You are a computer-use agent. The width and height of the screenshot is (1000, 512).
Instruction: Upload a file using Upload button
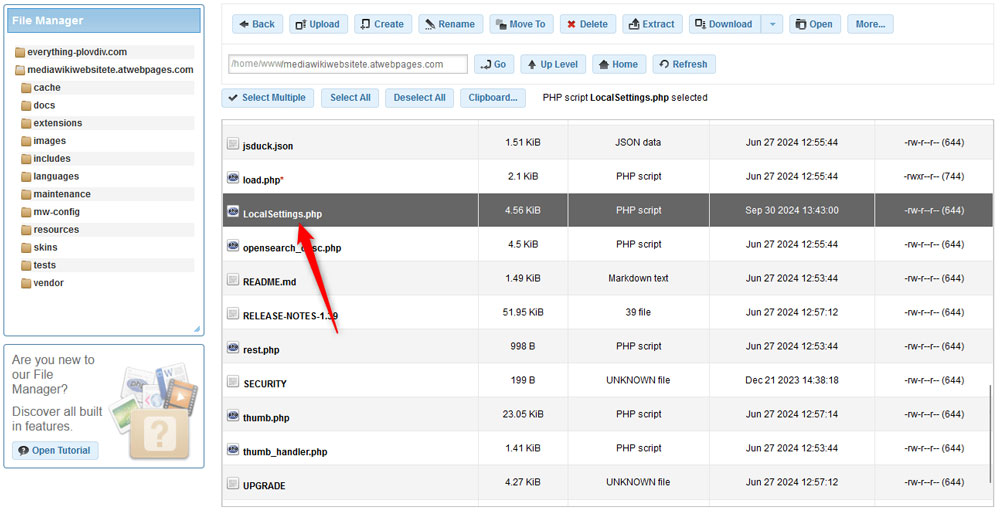318,24
